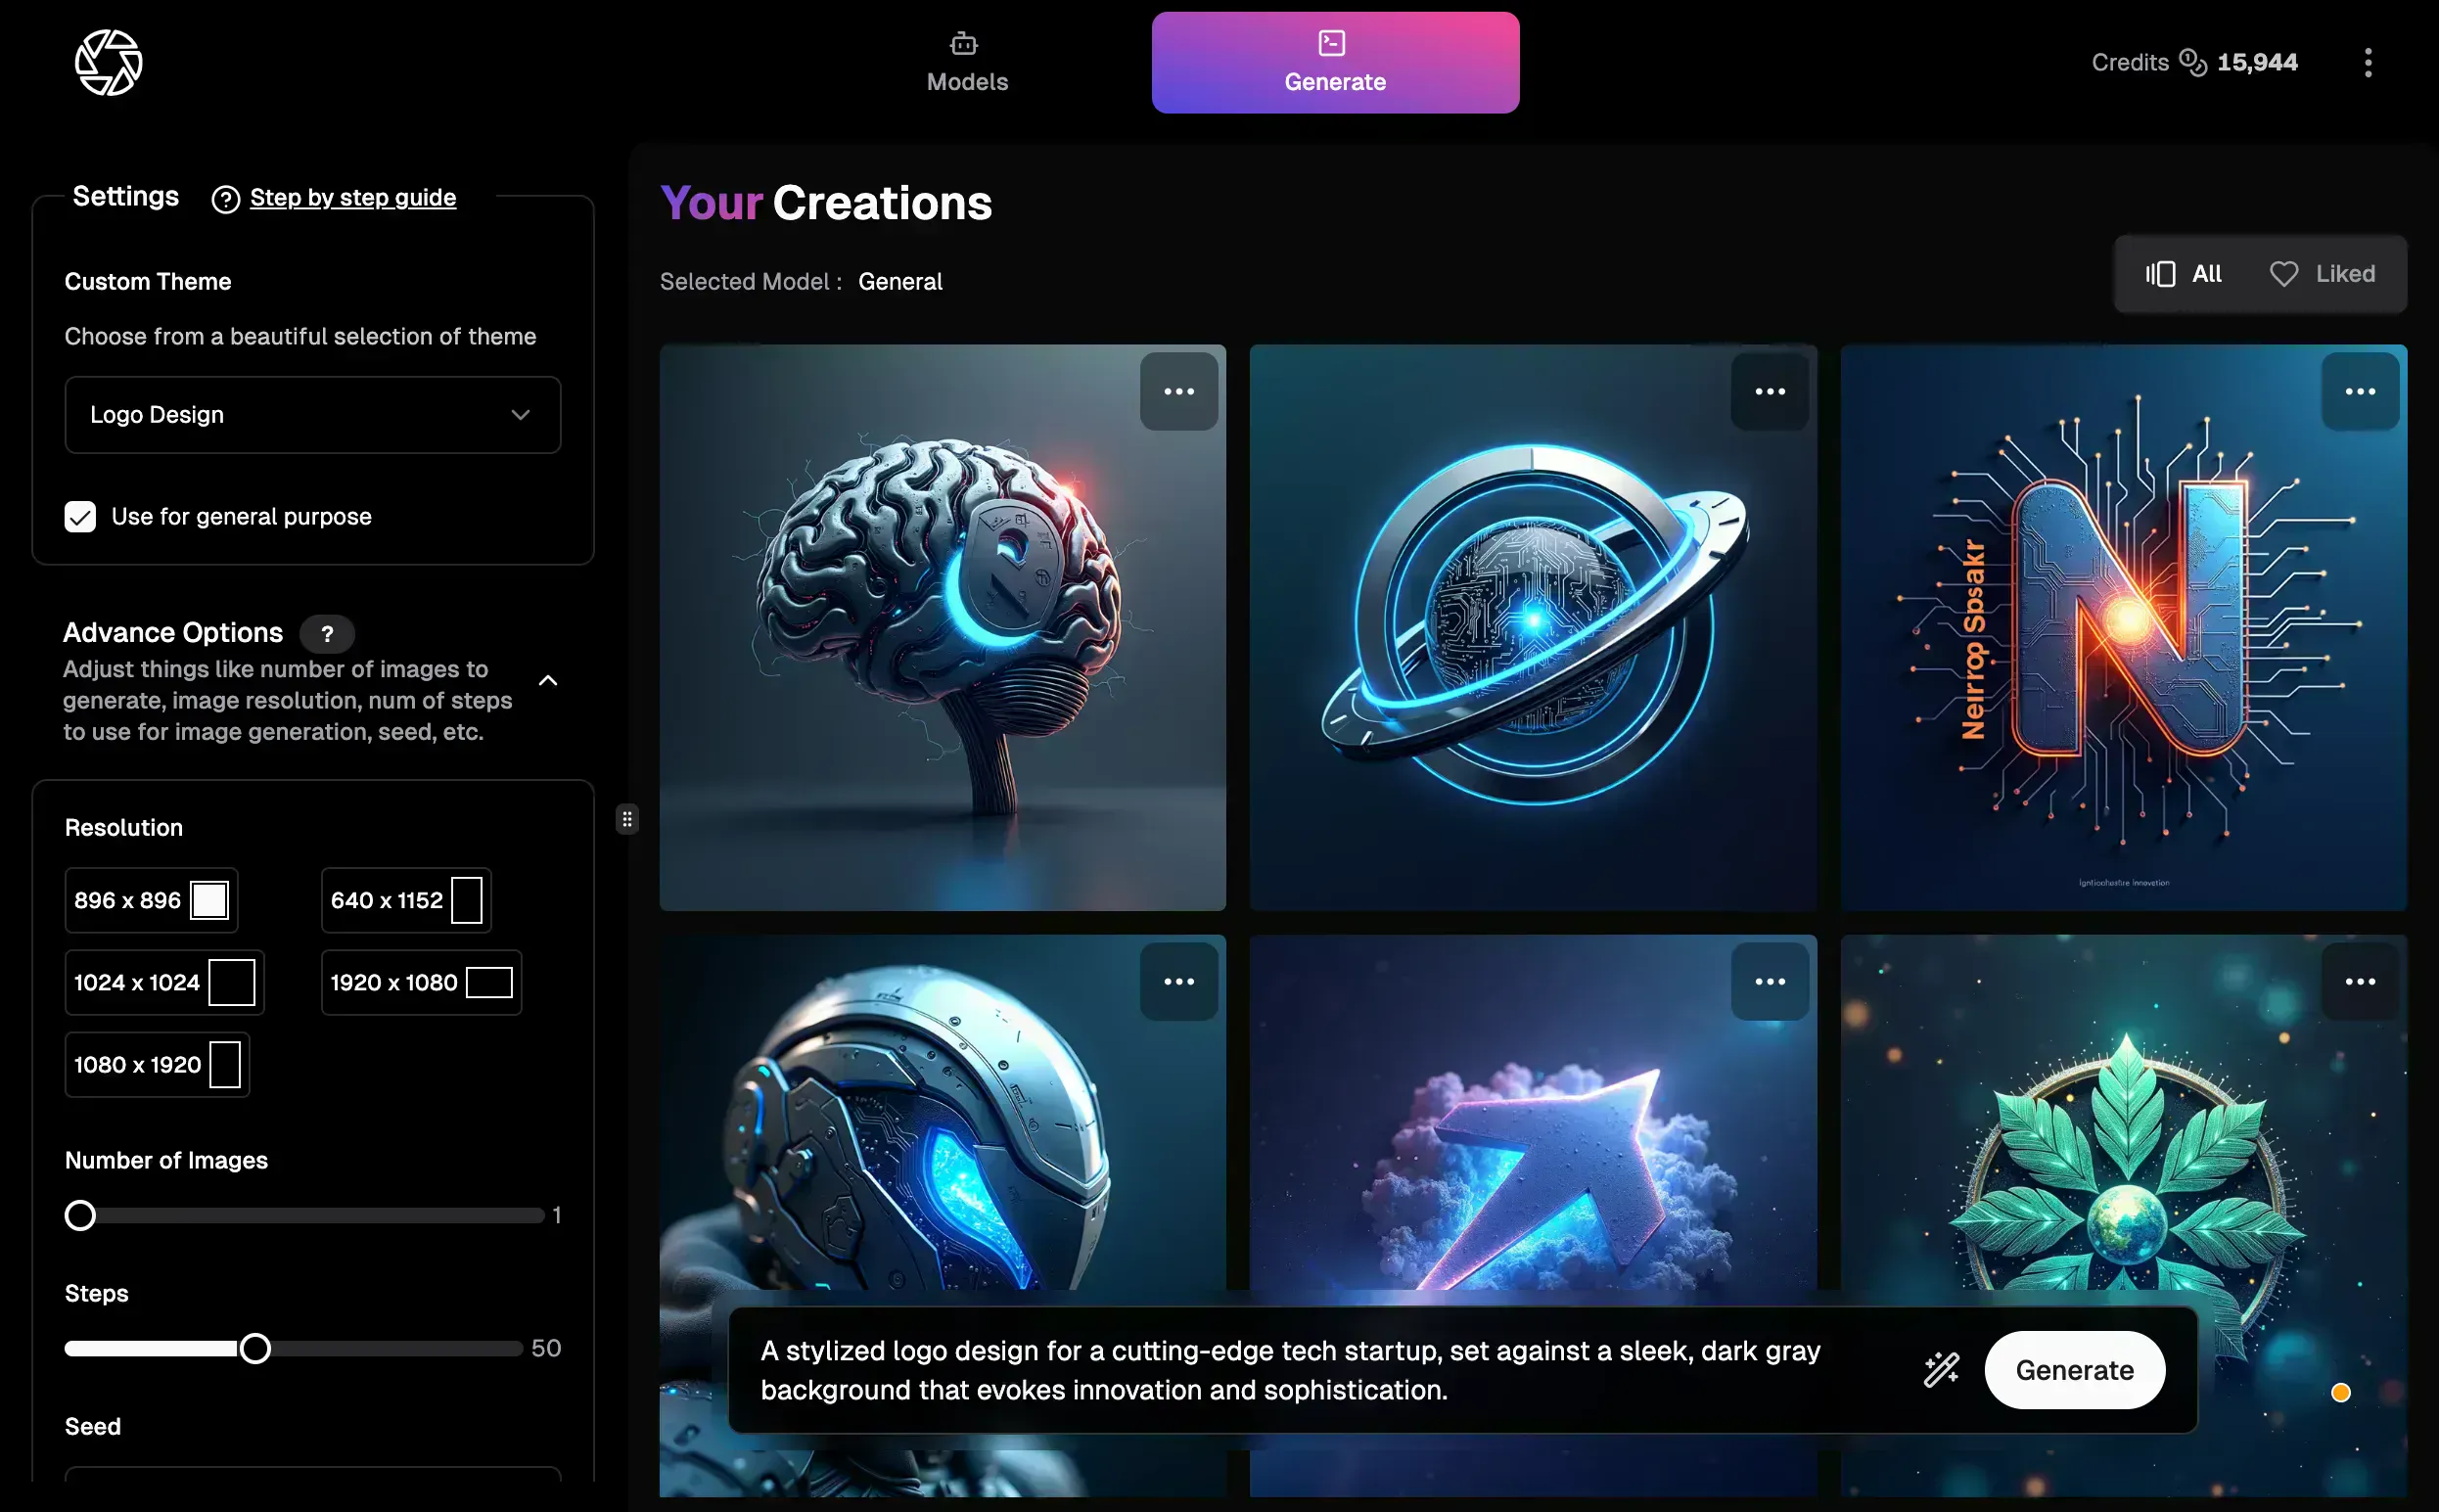Image resolution: width=2439 pixels, height=1512 pixels.
Task: Click the magic wand prompt enhance icon
Action: (x=1941, y=1369)
